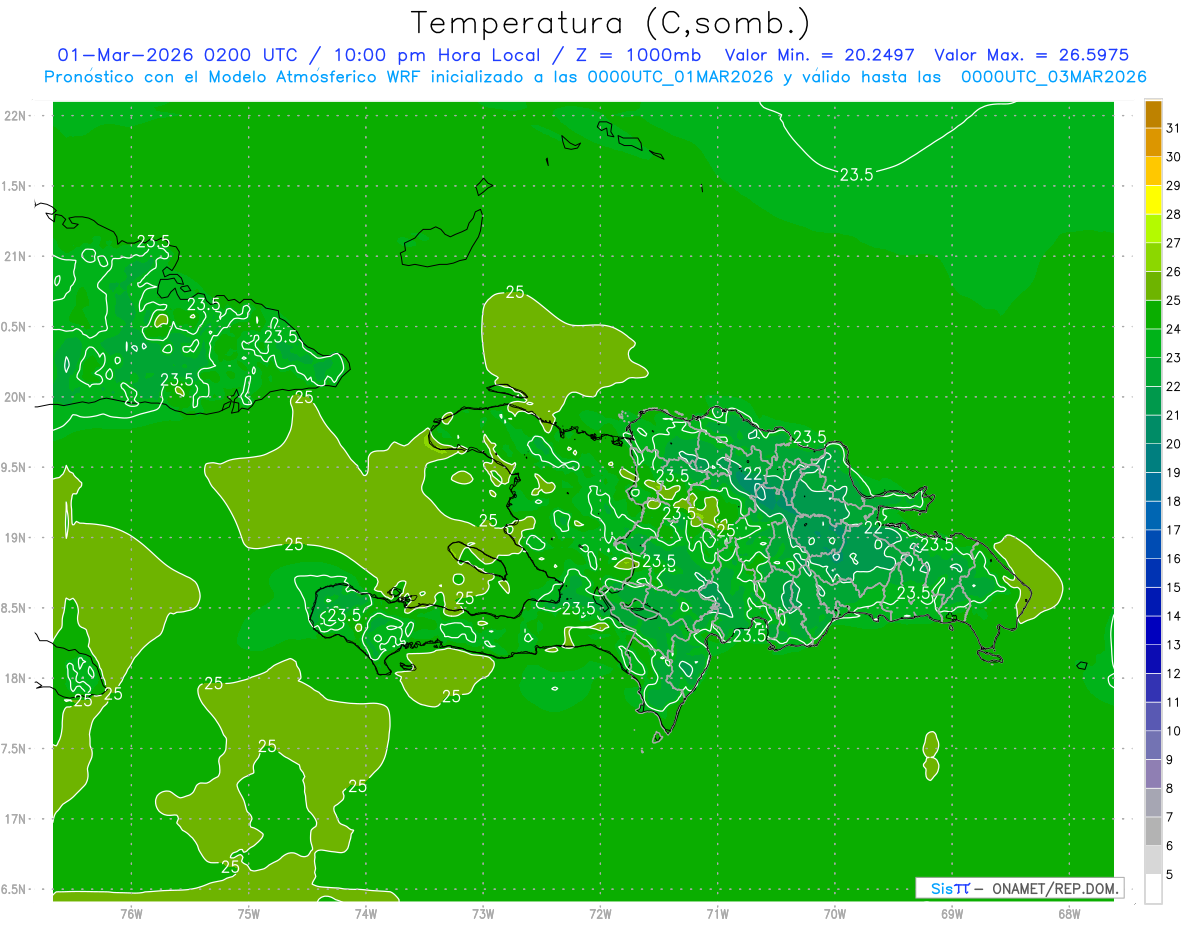The width and height of the screenshot is (1200, 927).
Task: Click the '31' color scale label
Action: tap(1174, 128)
